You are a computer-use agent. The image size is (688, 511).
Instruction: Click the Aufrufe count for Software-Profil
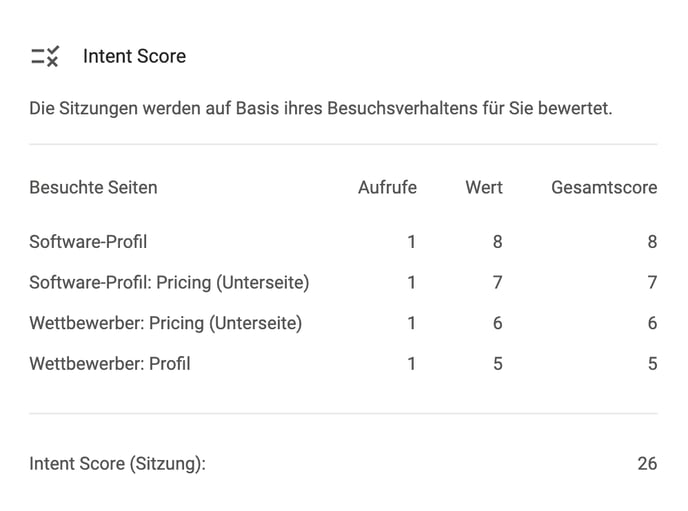[x=411, y=242]
